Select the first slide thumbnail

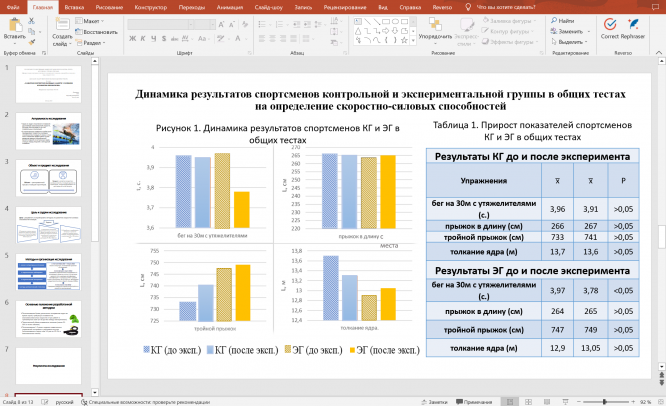pos(48,85)
